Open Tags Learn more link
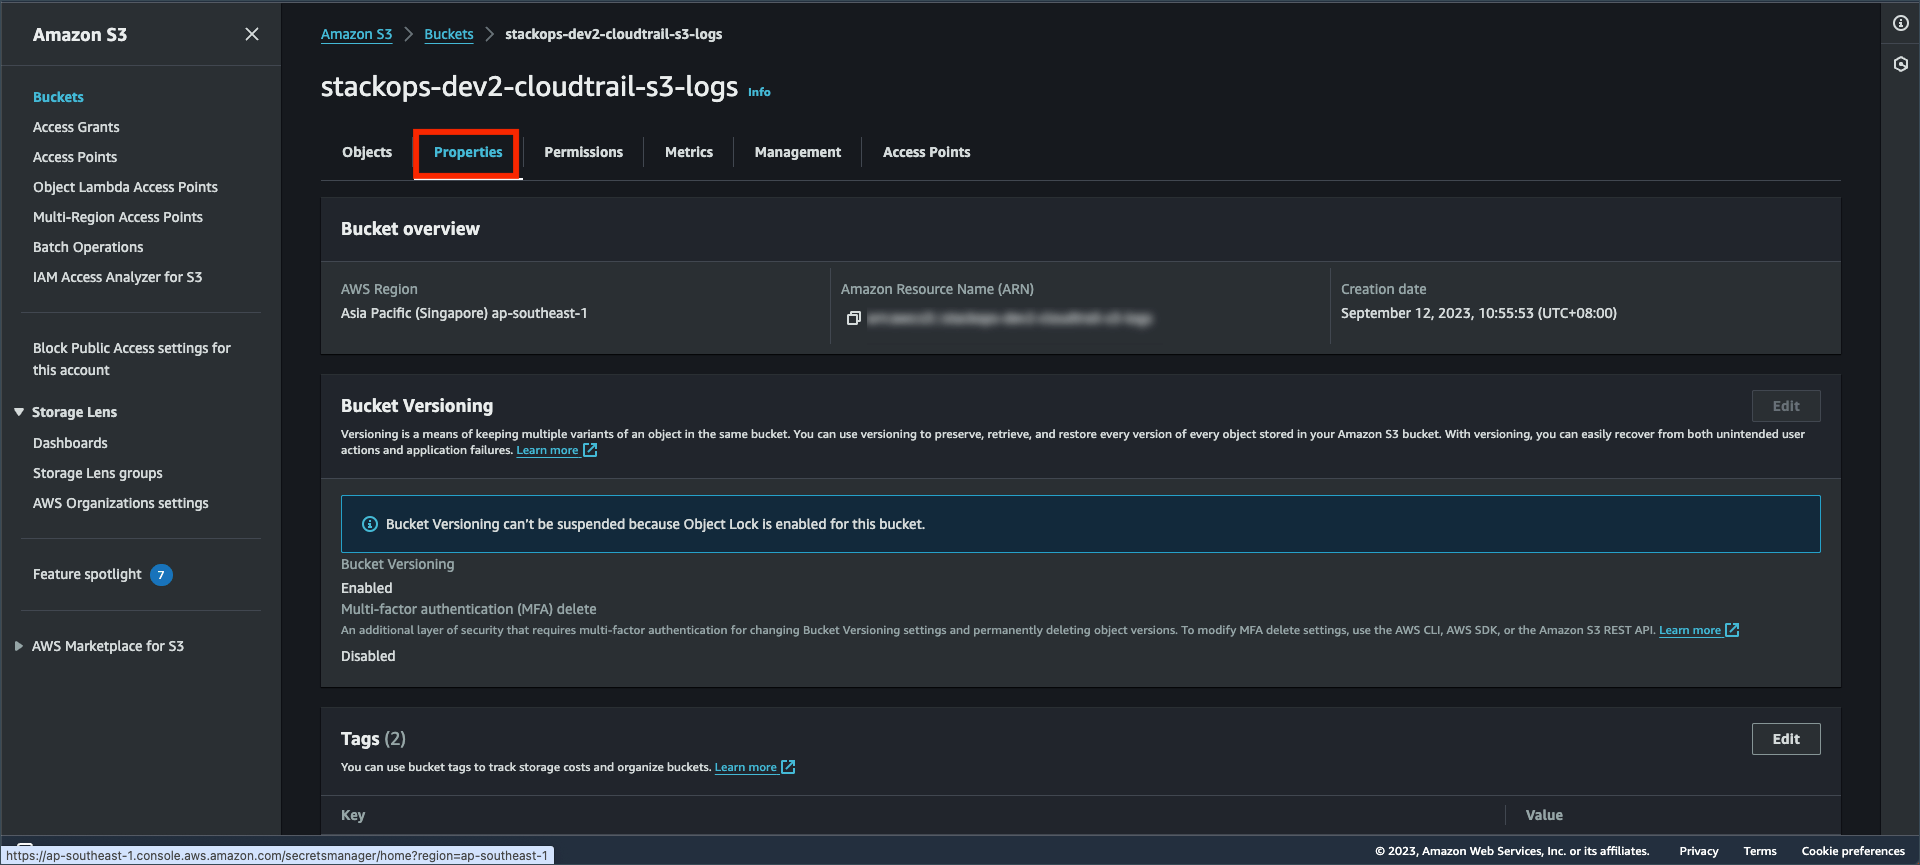Viewport: 1920px width, 865px height. (755, 767)
